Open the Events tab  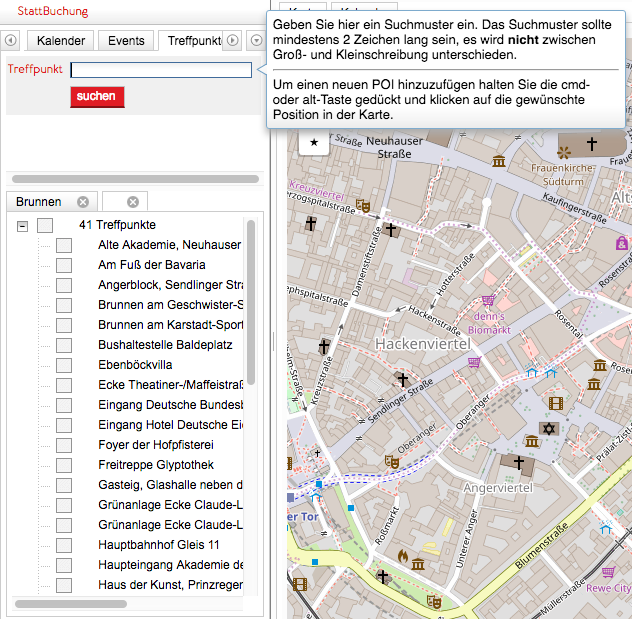pos(126,40)
